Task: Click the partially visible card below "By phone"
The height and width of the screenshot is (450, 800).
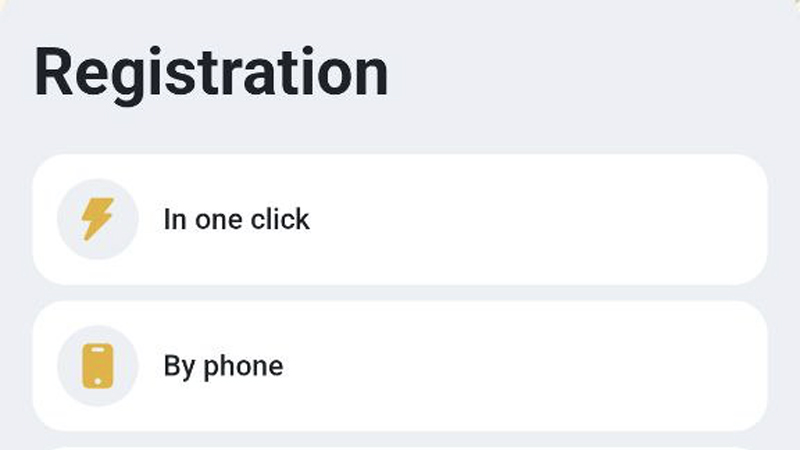Action: pos(400,447)
